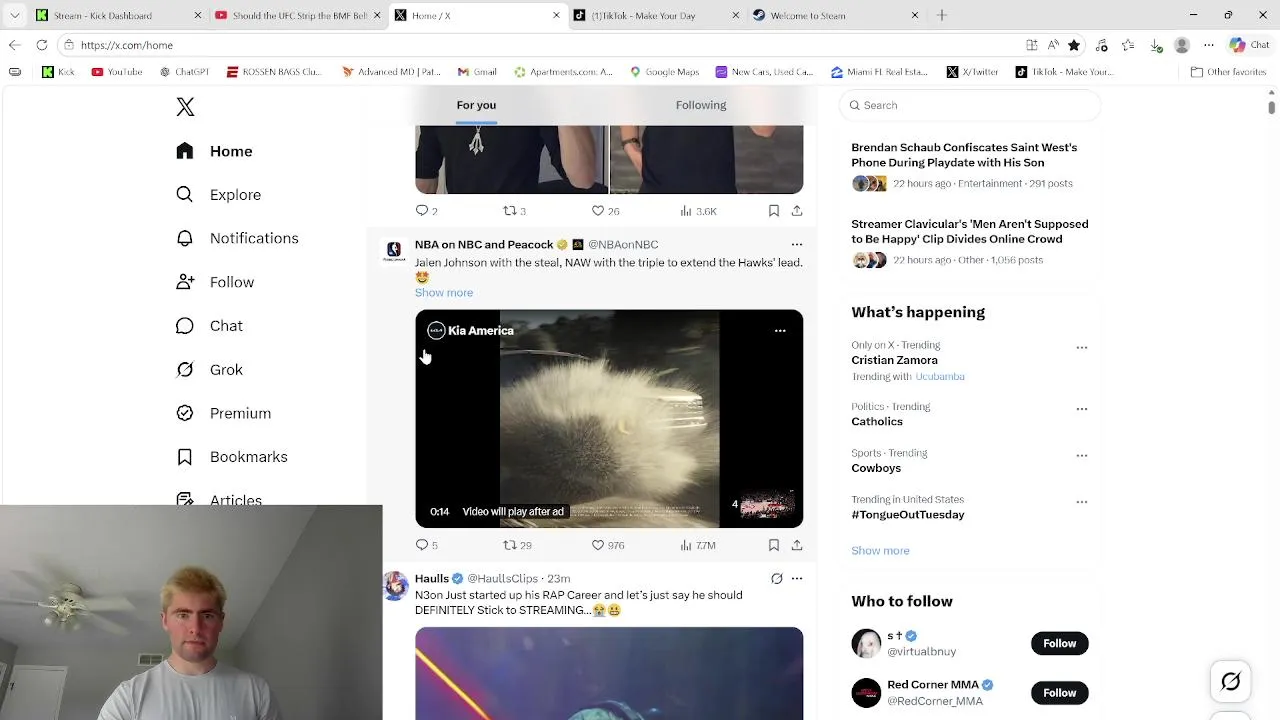Open the floating Grok button

tap(1231, 681)
